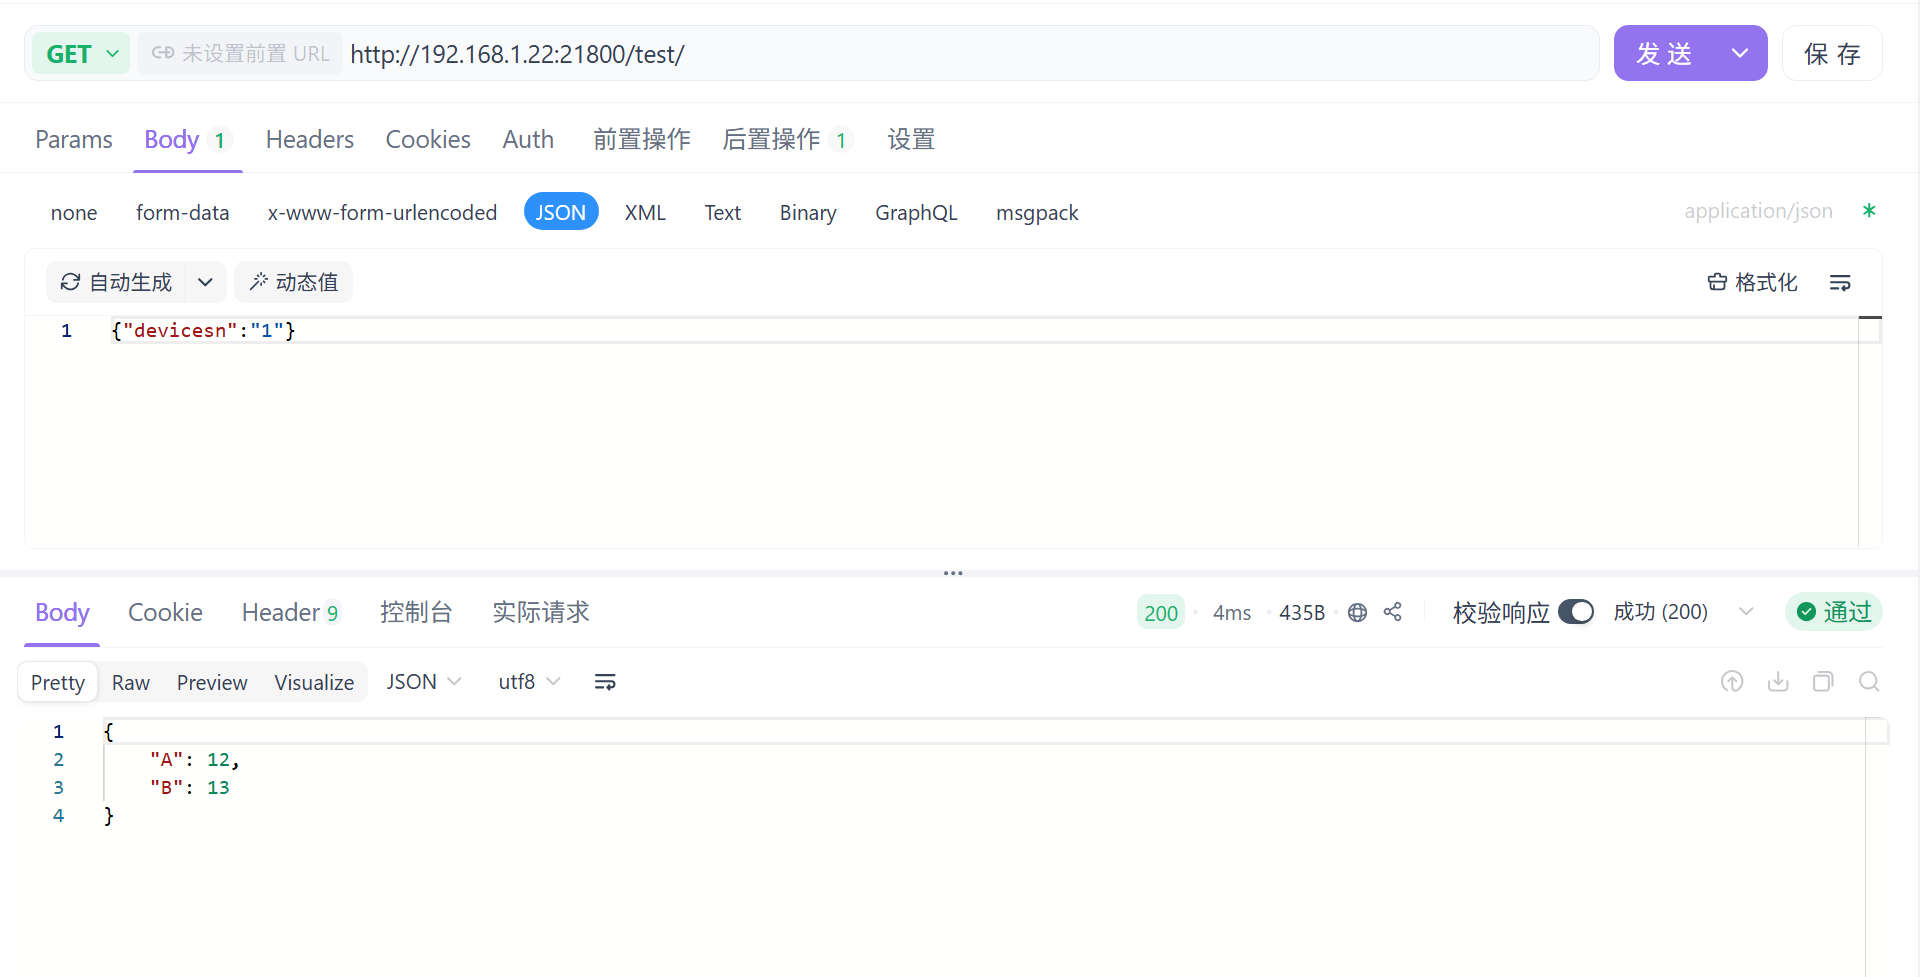Select the msgpack body type

(1037, 213)
